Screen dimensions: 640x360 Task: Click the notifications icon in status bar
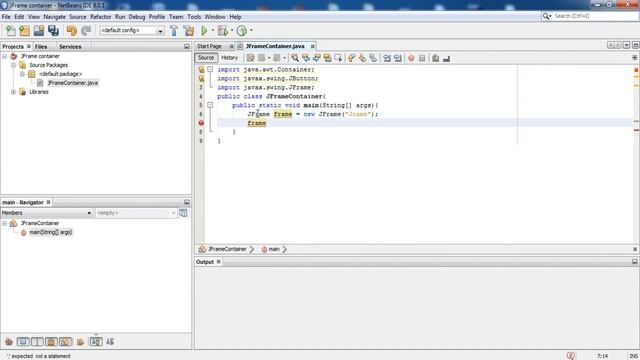(571, 356)
